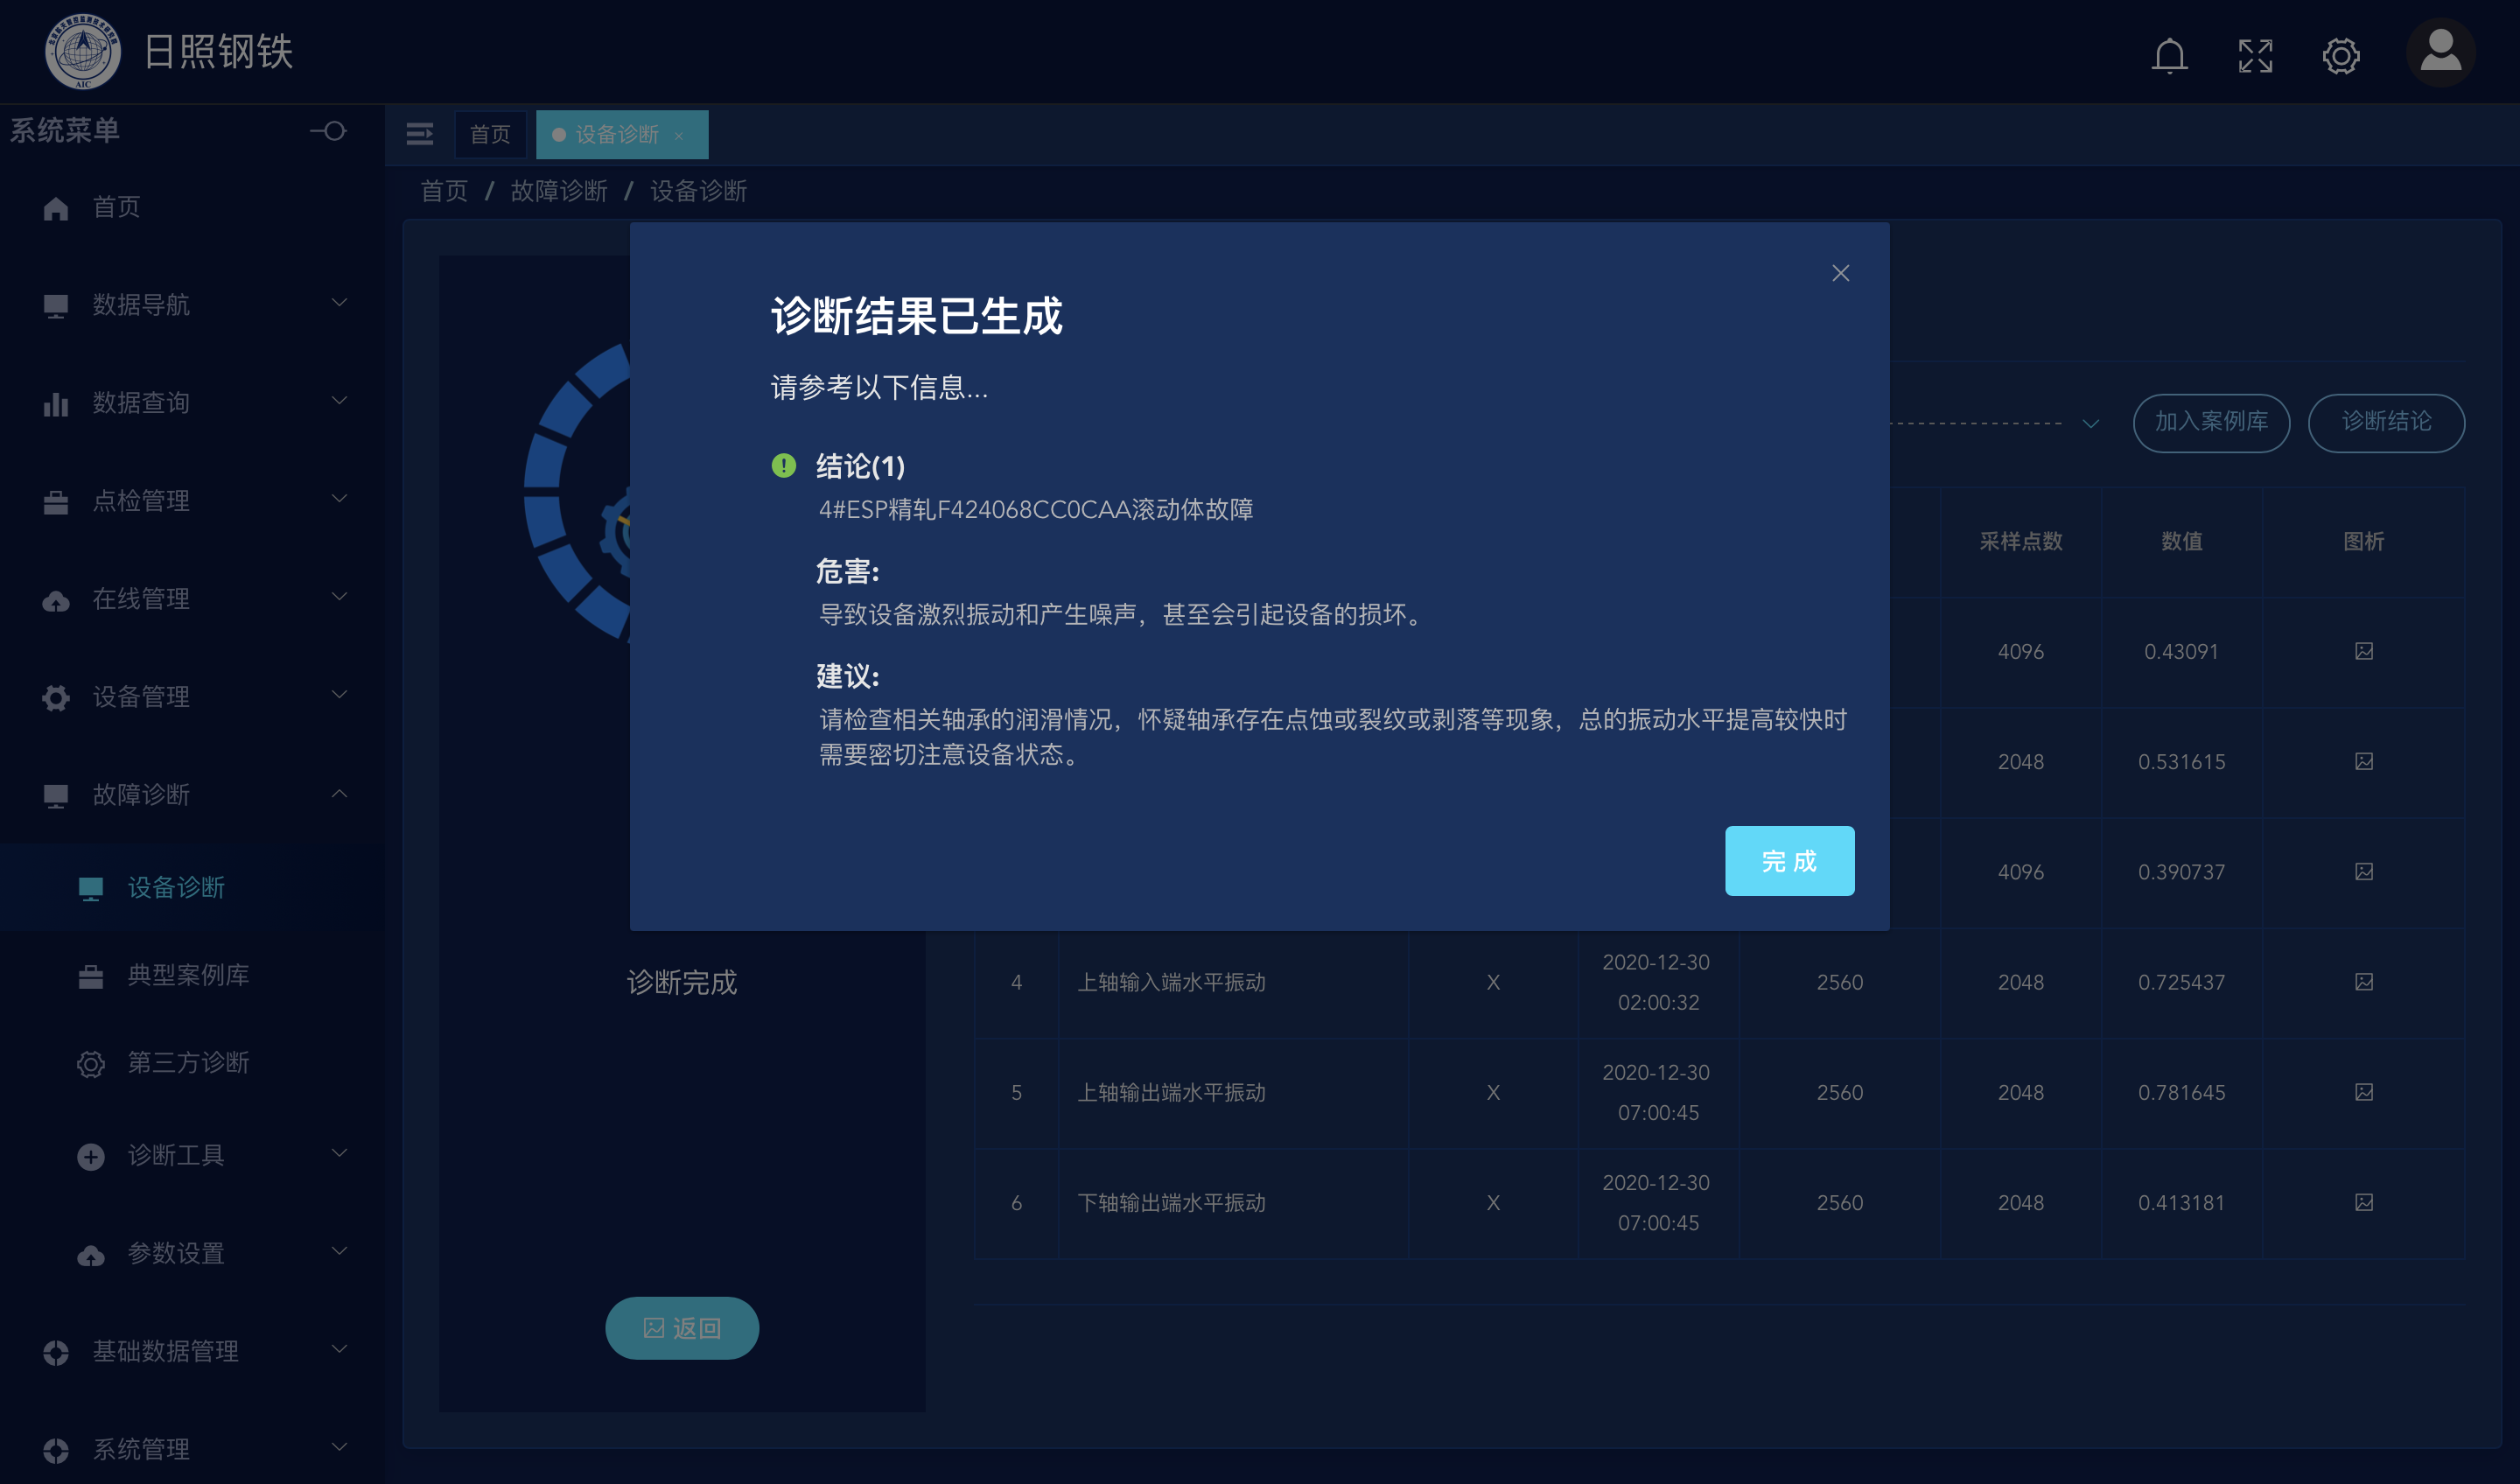This screenshot has width=2520, height=1484.
Task: Expand the 数据查询 menu chevron
Action: pos(340,401)
